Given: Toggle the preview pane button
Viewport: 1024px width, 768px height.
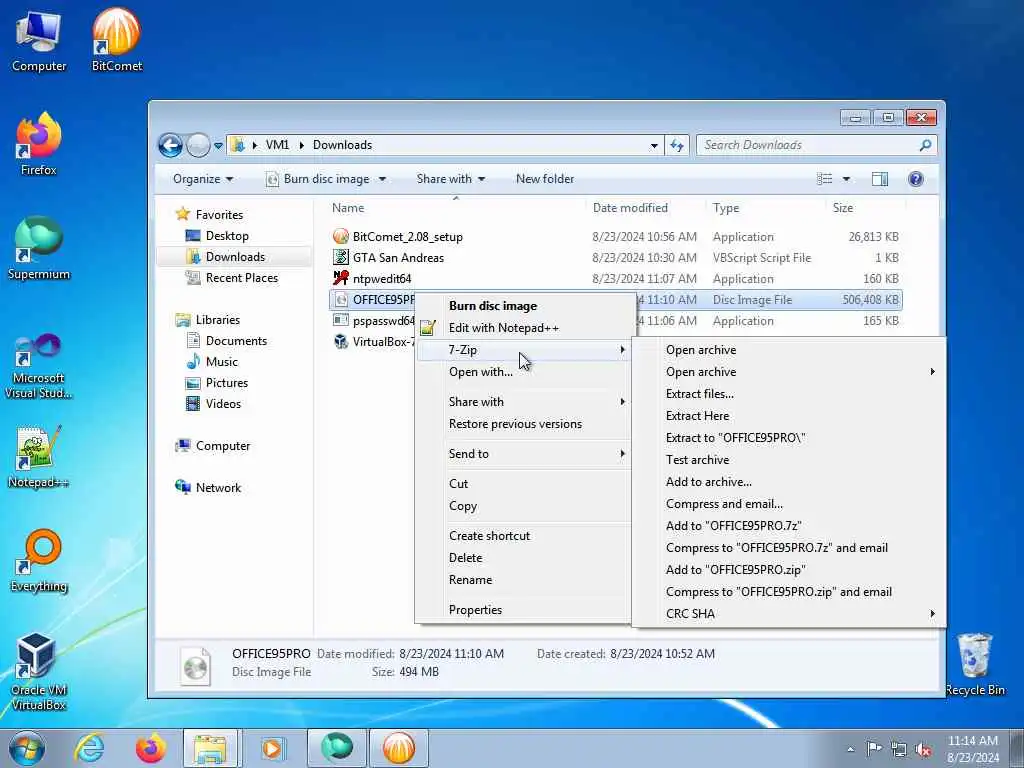Looking at the screenshot, I should coord(880,179).
